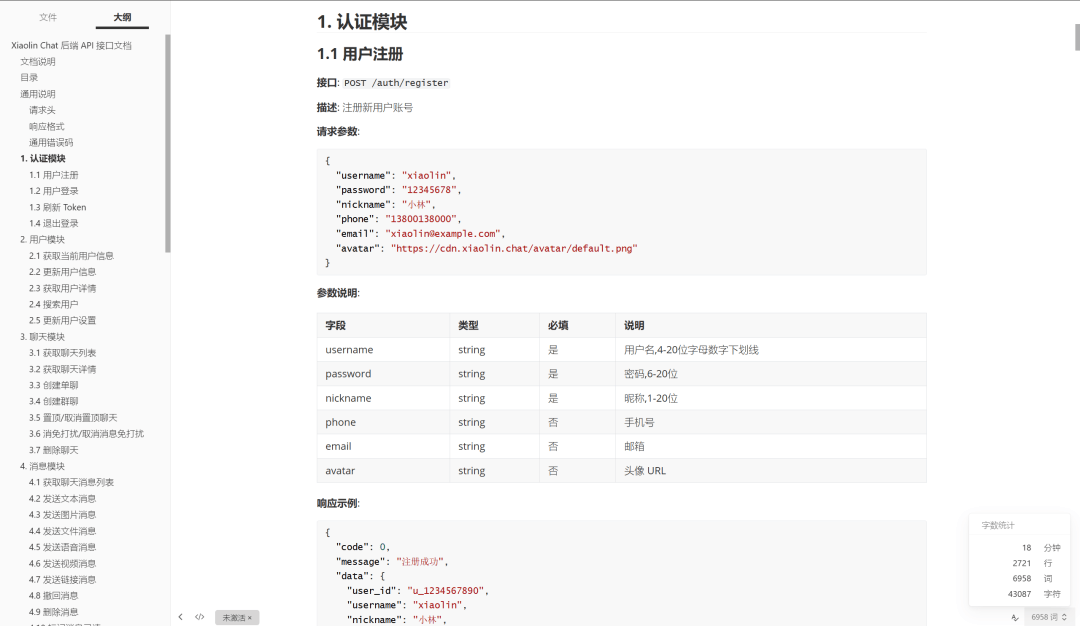Jump to 4.2 发送文本消息 section
Screen dimensions: 1080x626
(x=62, y=498)
